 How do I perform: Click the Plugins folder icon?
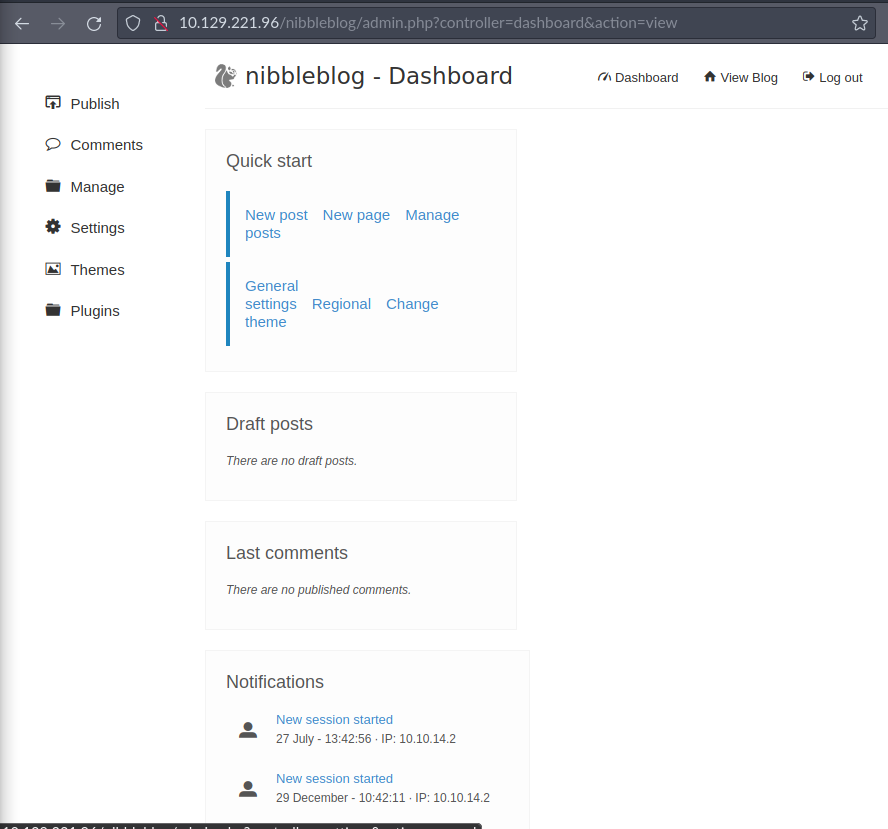(53, 310)
